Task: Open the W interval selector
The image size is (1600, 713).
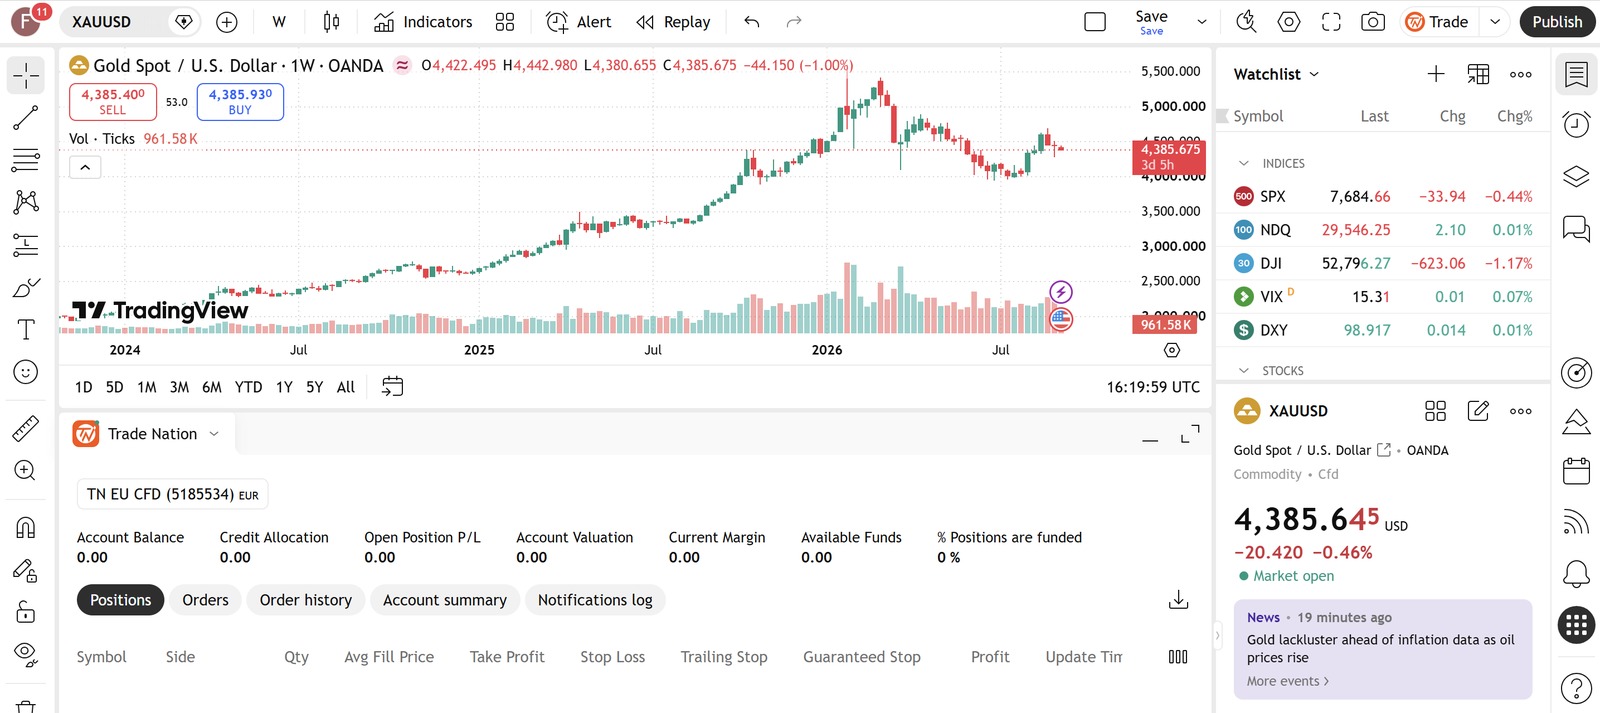Action: tap(279, 22)
